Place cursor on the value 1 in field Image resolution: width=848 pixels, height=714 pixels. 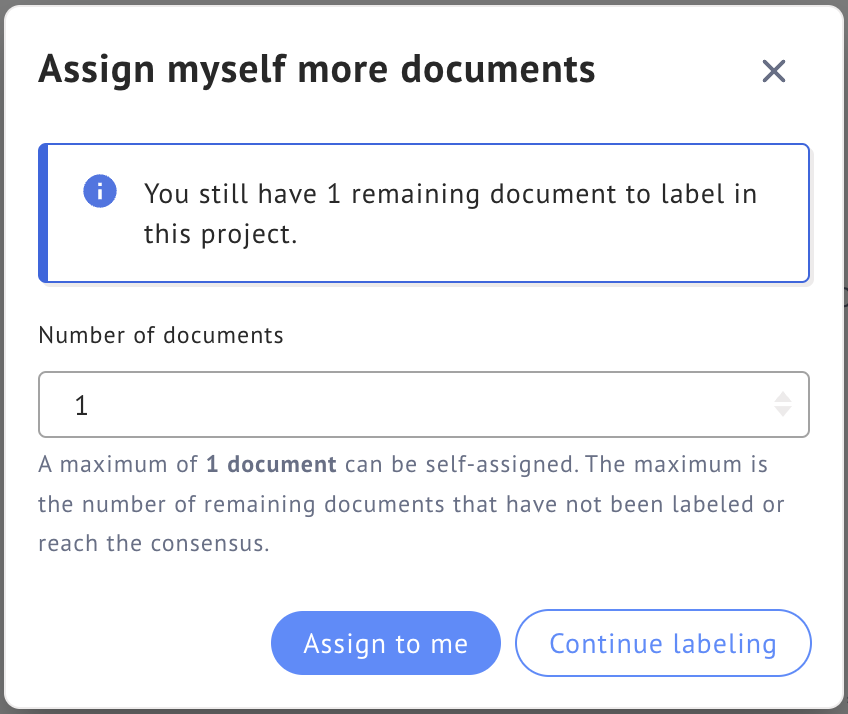81,405
